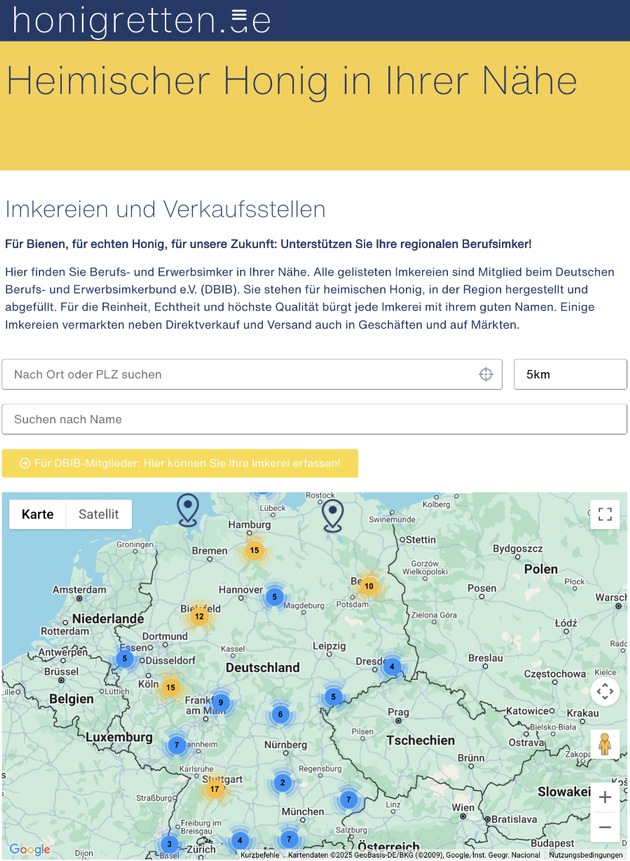
Task: Open the 9 cluster at Frankfurt
Action: 221,702
